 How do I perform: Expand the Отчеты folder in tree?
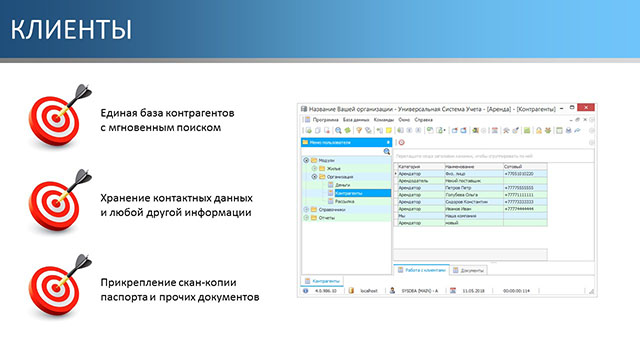(306, 218)
